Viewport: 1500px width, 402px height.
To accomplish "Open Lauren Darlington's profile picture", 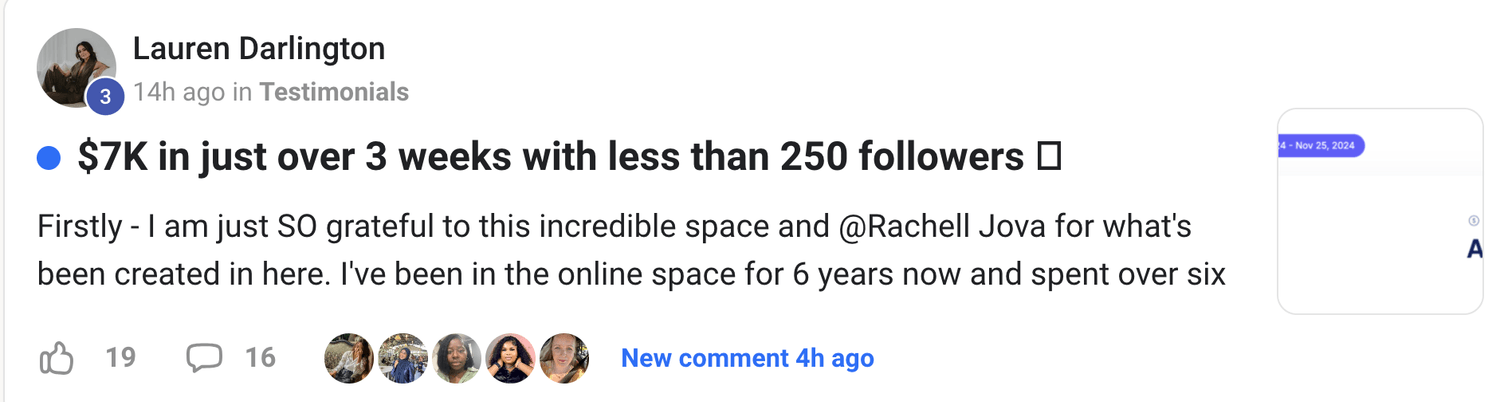I will tap(72, 64).
